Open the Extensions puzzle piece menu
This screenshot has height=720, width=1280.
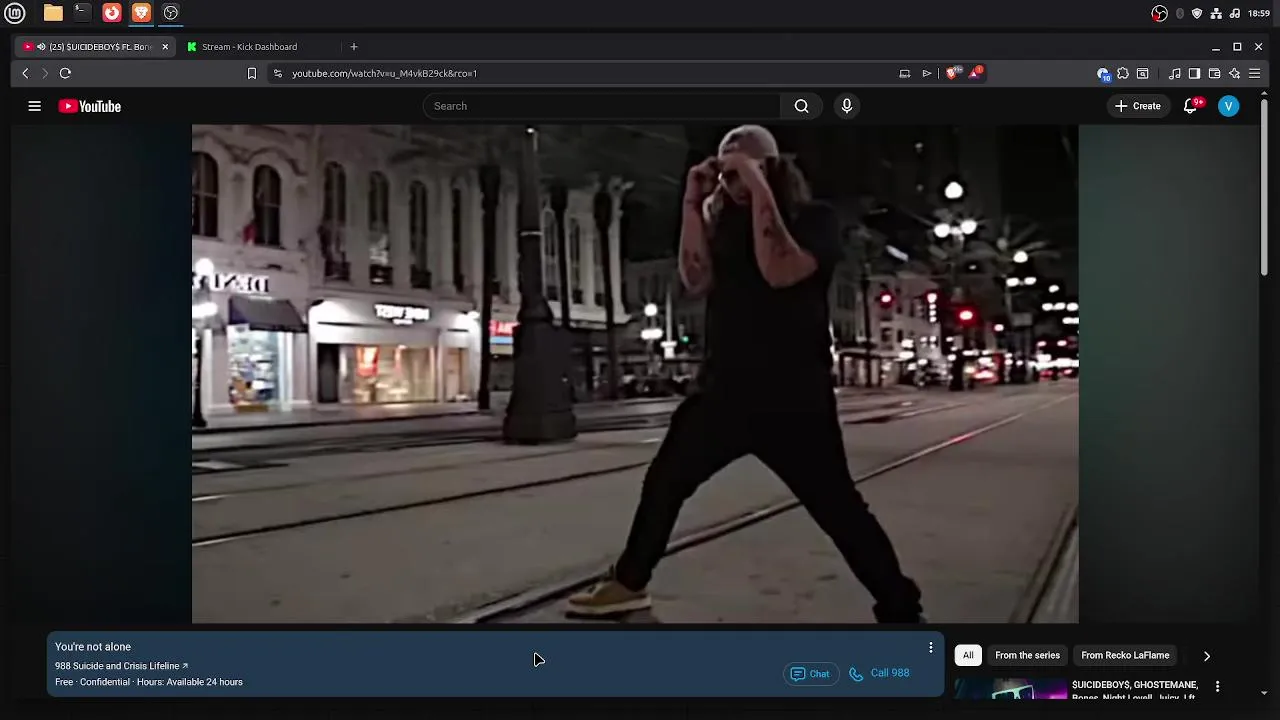(x=1123, y=73)
